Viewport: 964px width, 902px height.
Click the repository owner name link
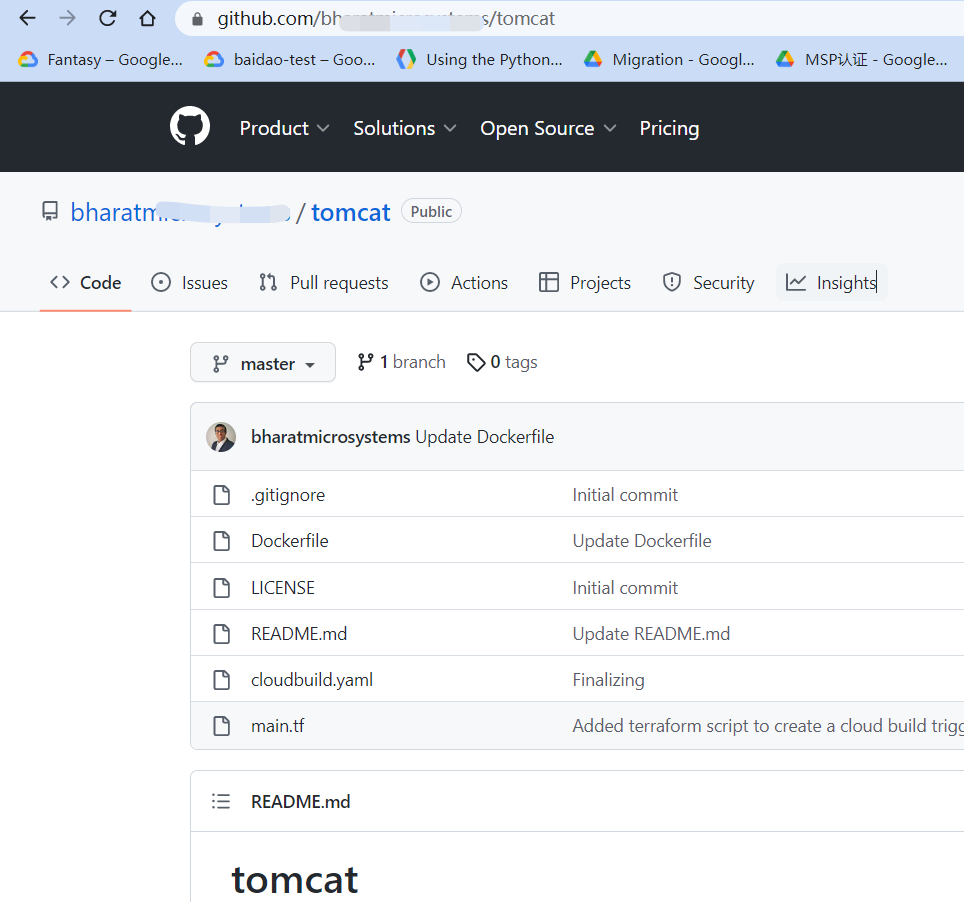click(x=180, y=212)
